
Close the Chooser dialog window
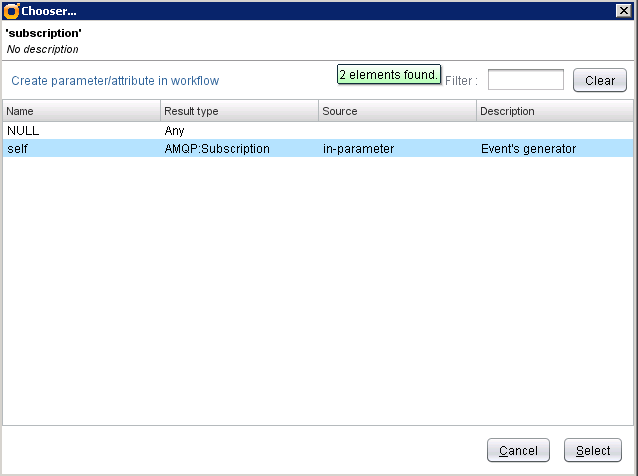pyautogui.click(x=622, y=10)
